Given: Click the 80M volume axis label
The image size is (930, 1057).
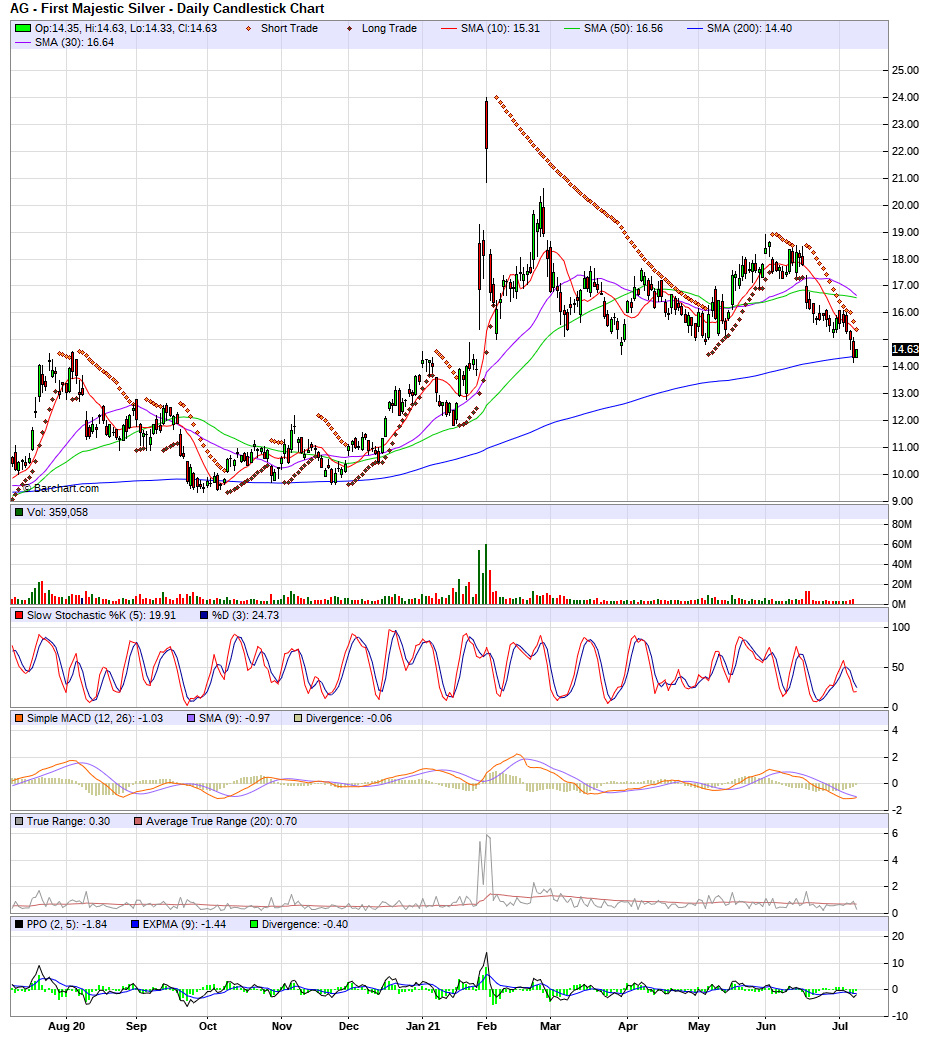Looking at the screenshot, I should coord(902,524).
